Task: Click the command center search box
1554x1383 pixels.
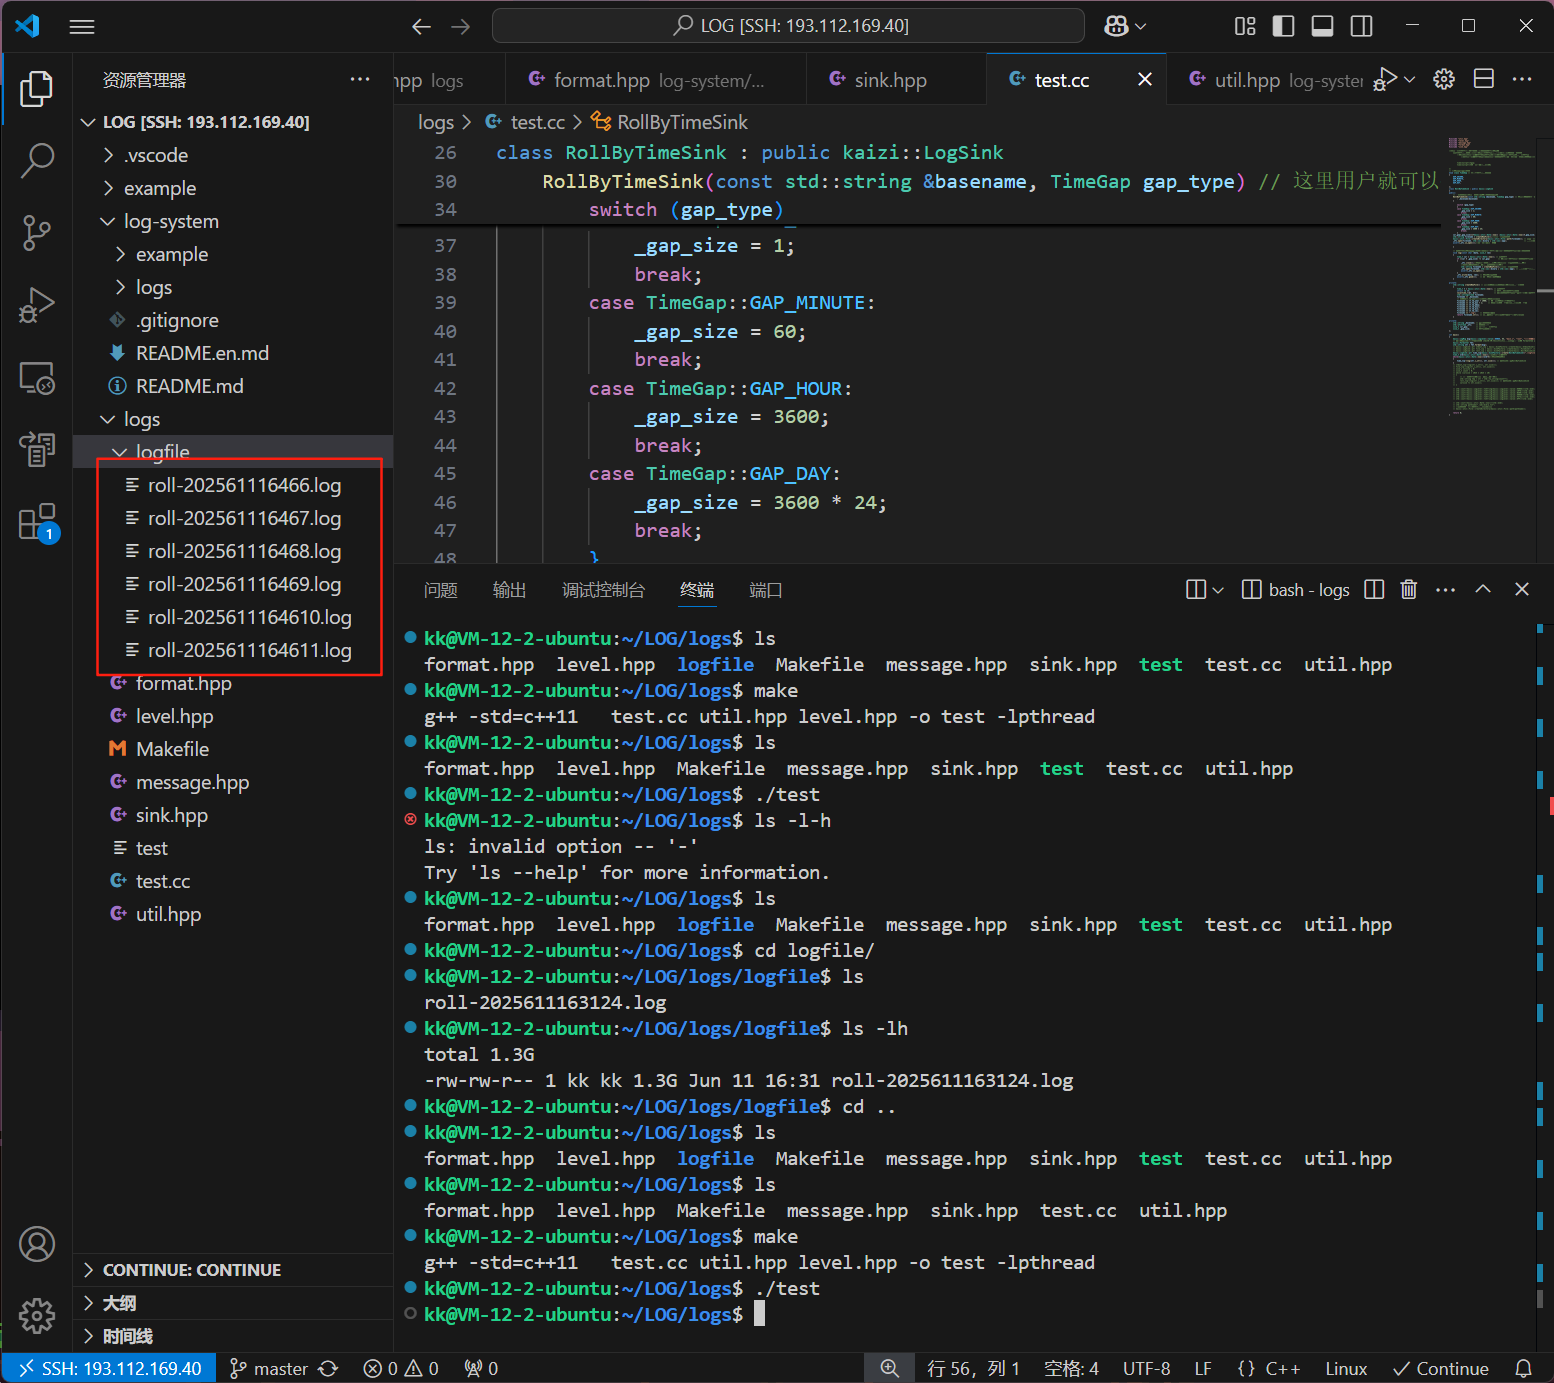Action: [x=788, y=26]
